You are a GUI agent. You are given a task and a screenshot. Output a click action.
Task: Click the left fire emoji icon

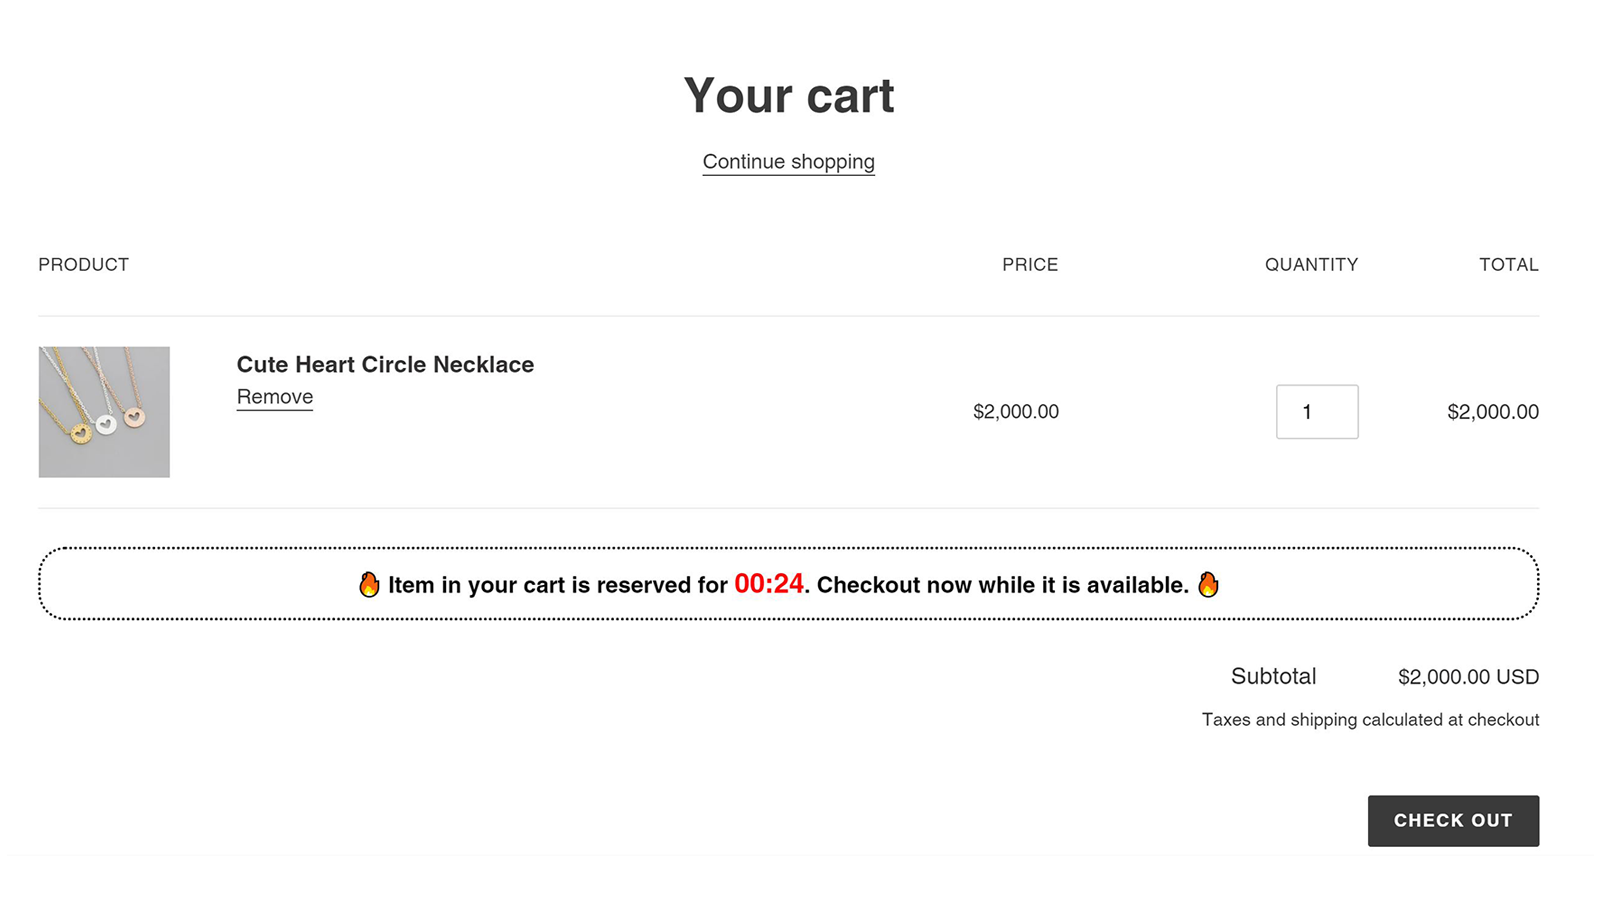click(369, 585)
